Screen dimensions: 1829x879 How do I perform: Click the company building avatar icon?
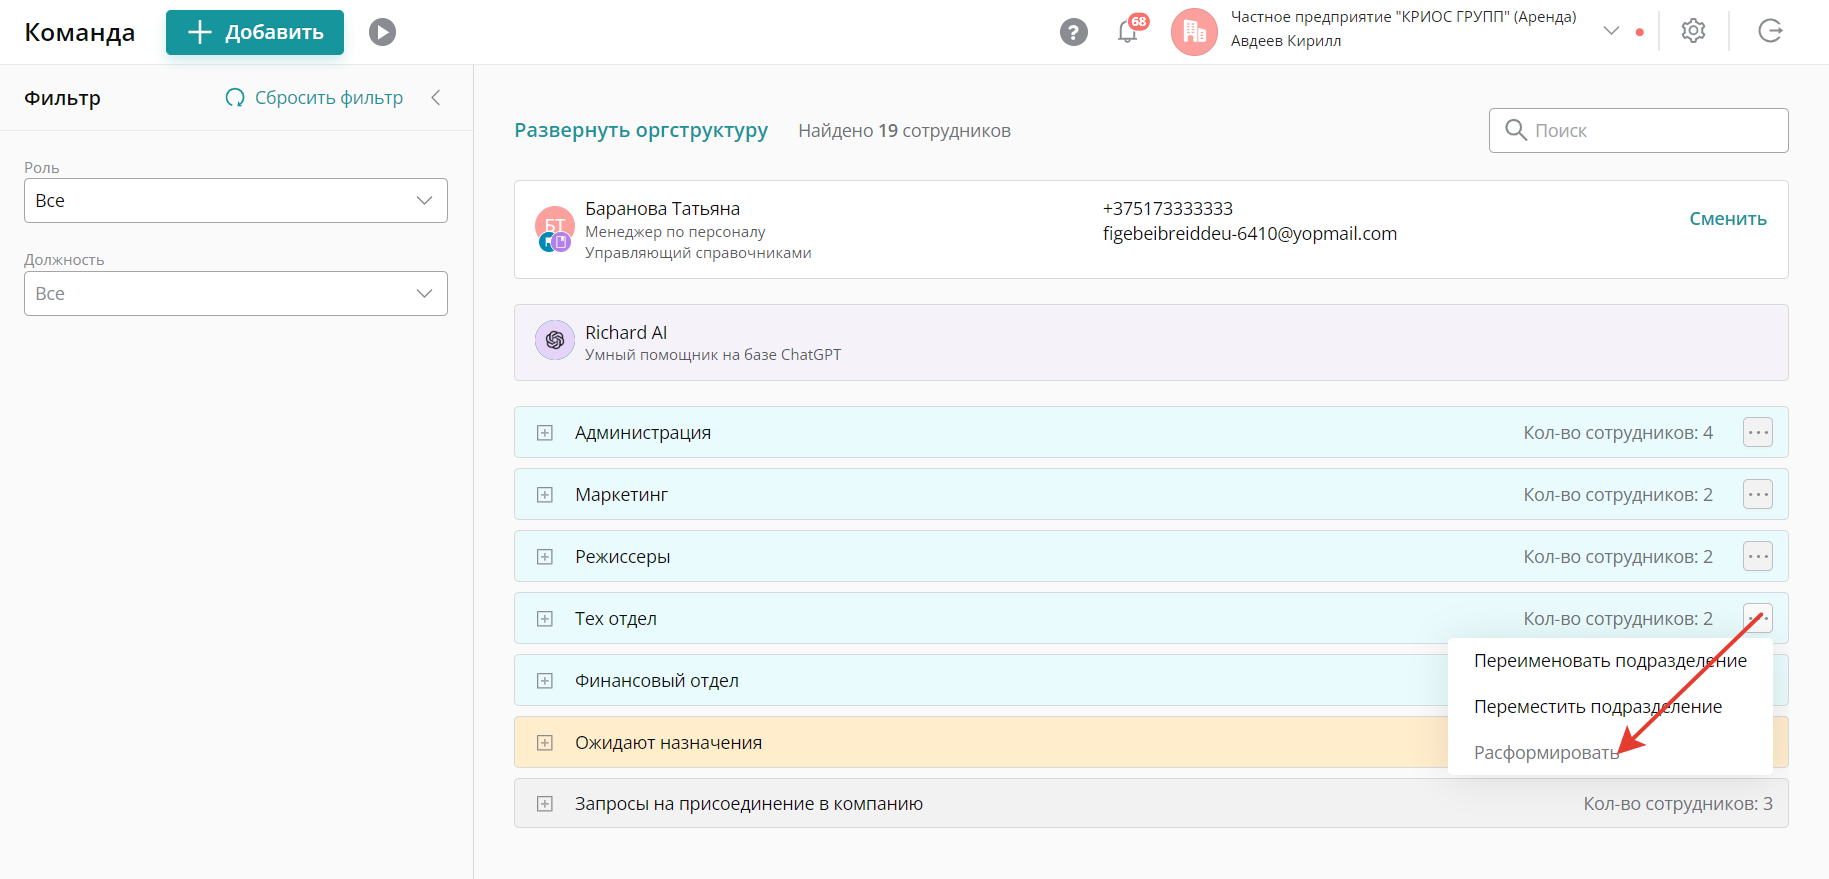click(1194, 32)
